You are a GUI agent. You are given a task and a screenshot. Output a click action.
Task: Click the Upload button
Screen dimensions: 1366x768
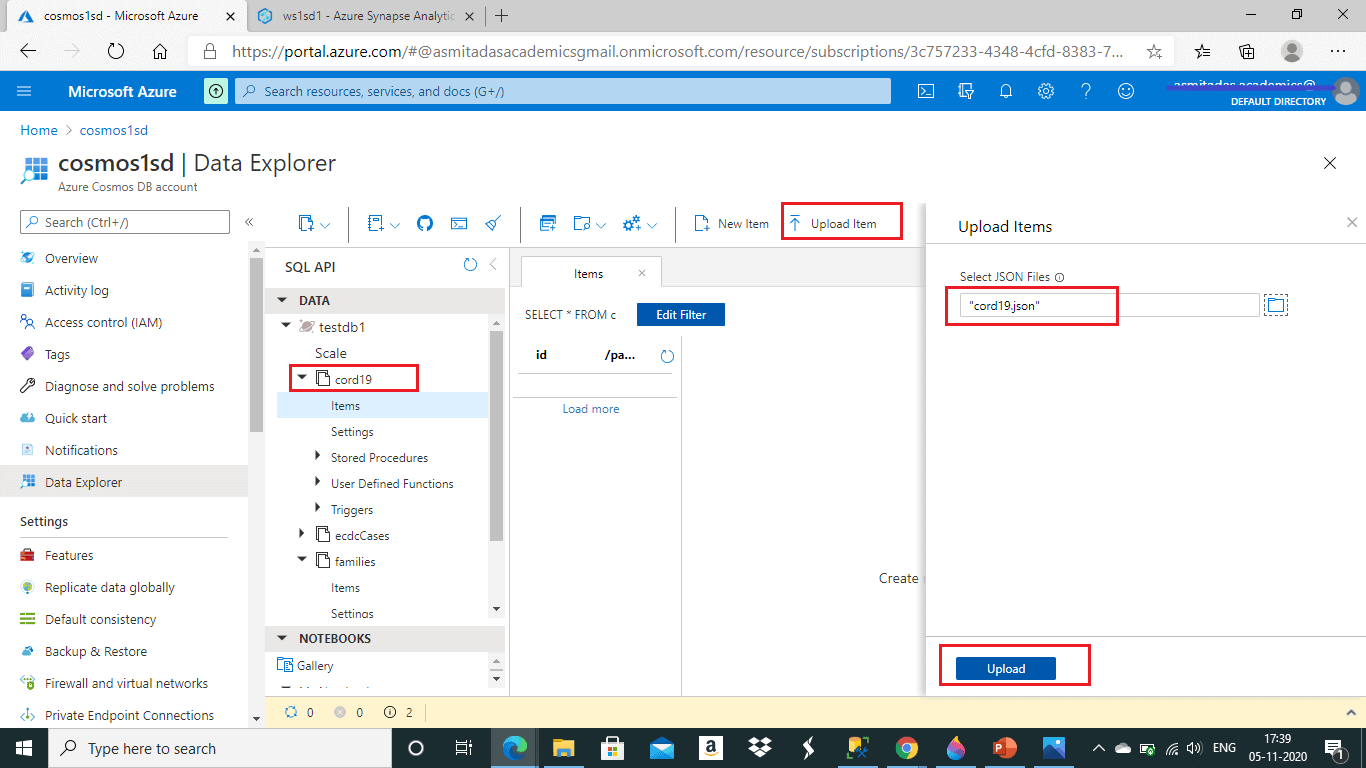(1005, 669)
